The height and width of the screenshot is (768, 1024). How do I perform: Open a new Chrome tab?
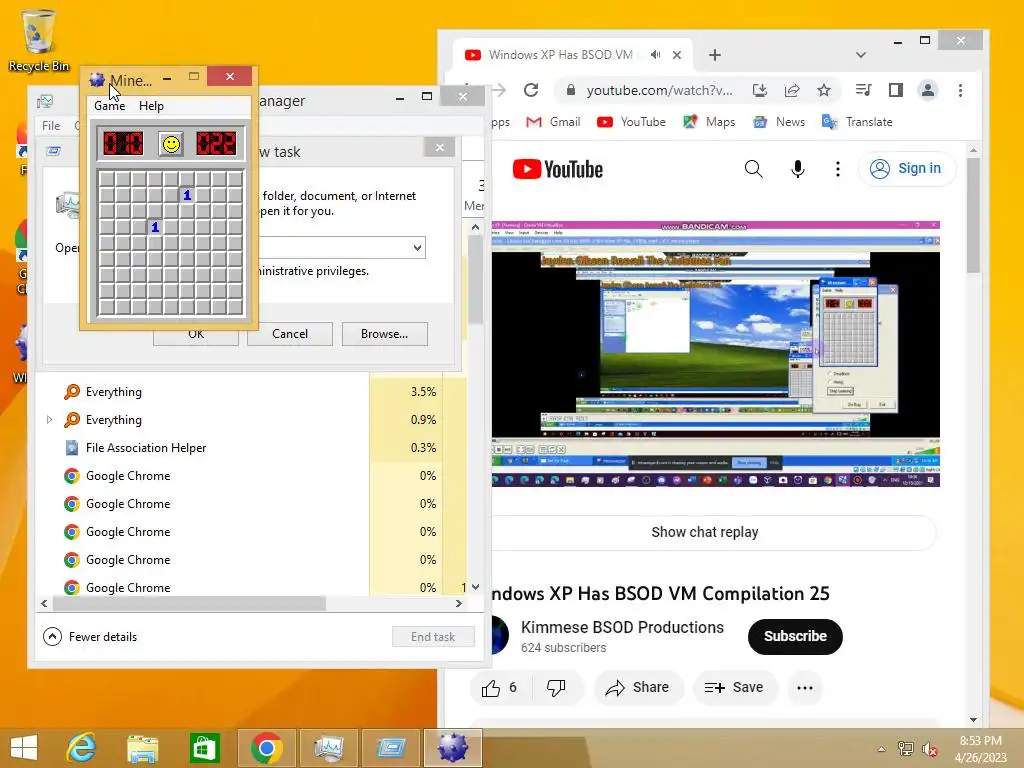tap(714, 55)
